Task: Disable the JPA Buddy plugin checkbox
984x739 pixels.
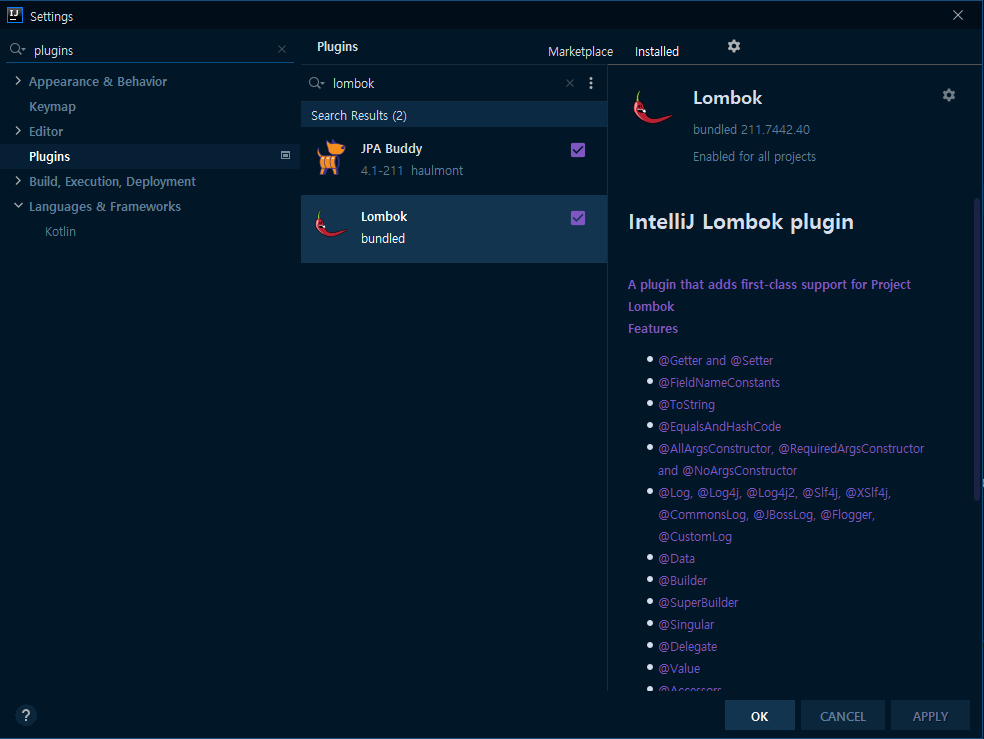Action: click(578, 150)
